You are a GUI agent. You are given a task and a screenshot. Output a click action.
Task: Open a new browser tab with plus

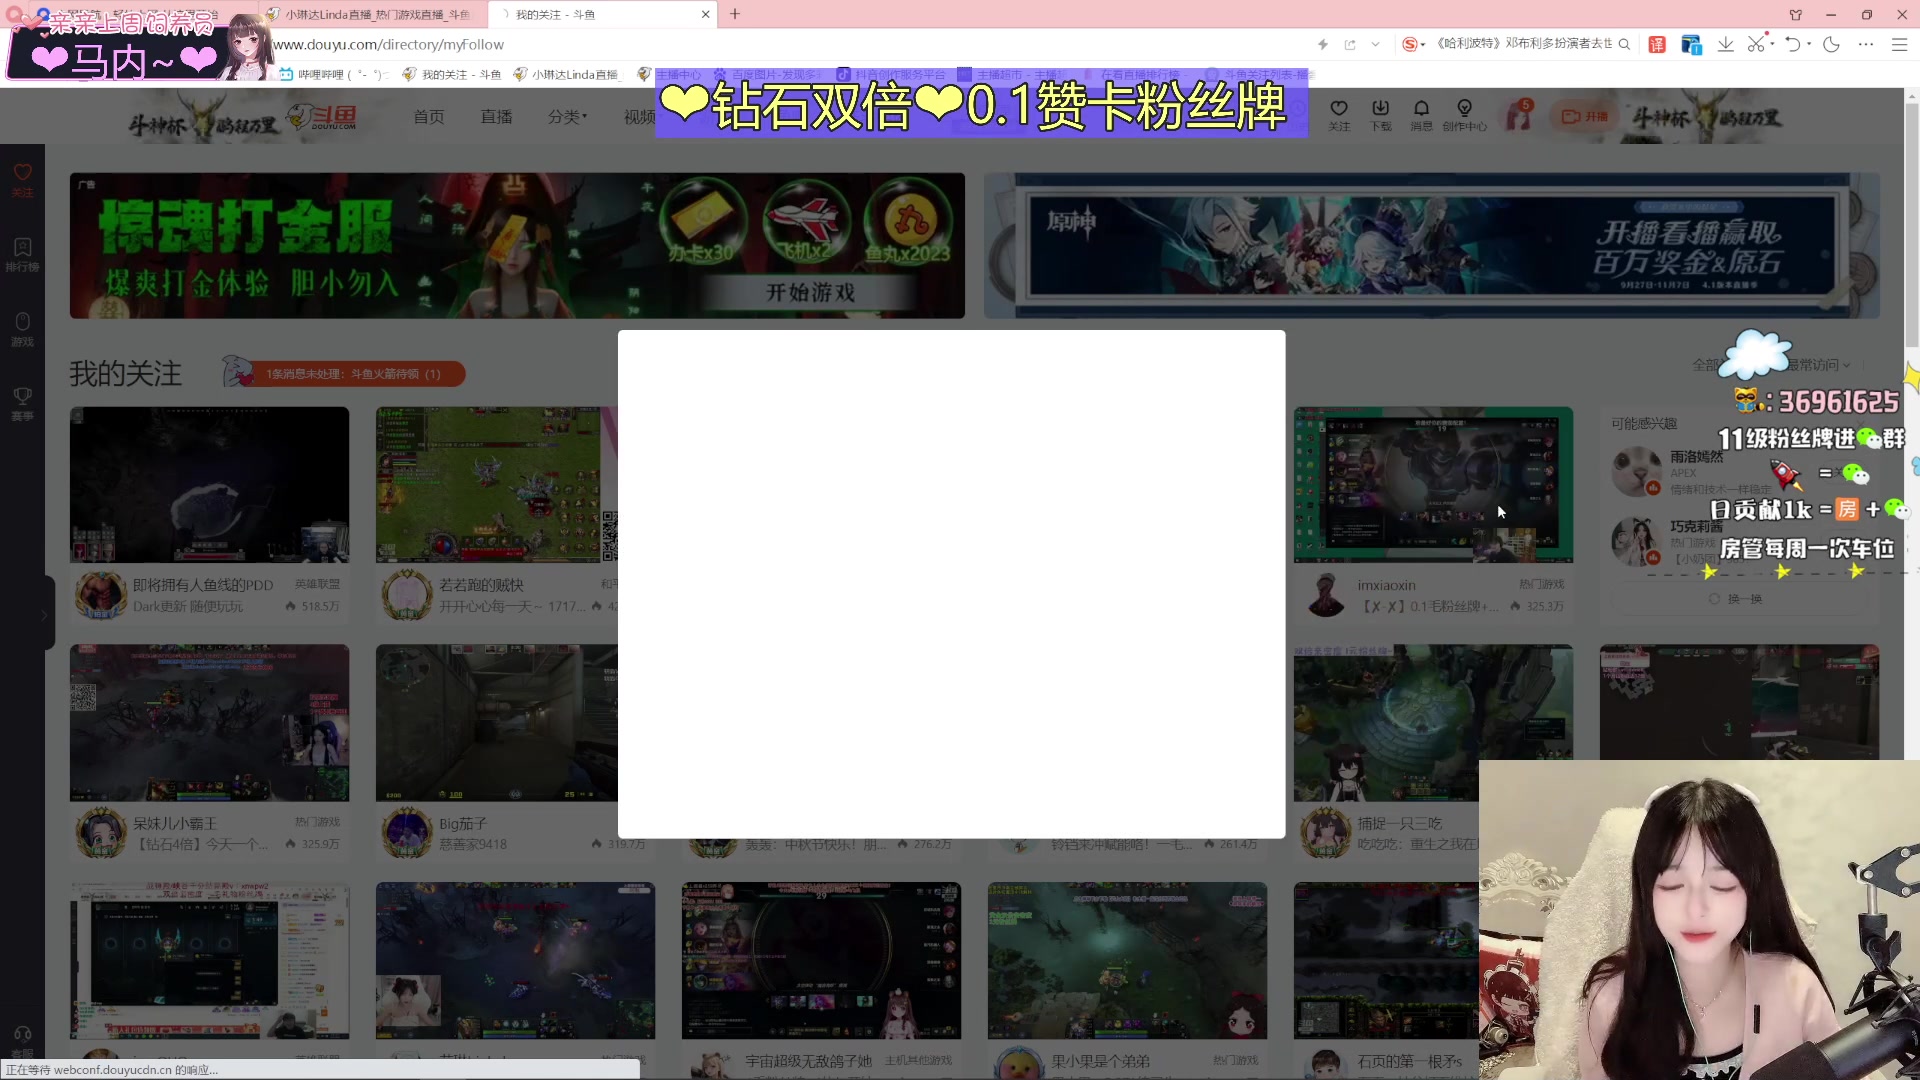point(735,14)
